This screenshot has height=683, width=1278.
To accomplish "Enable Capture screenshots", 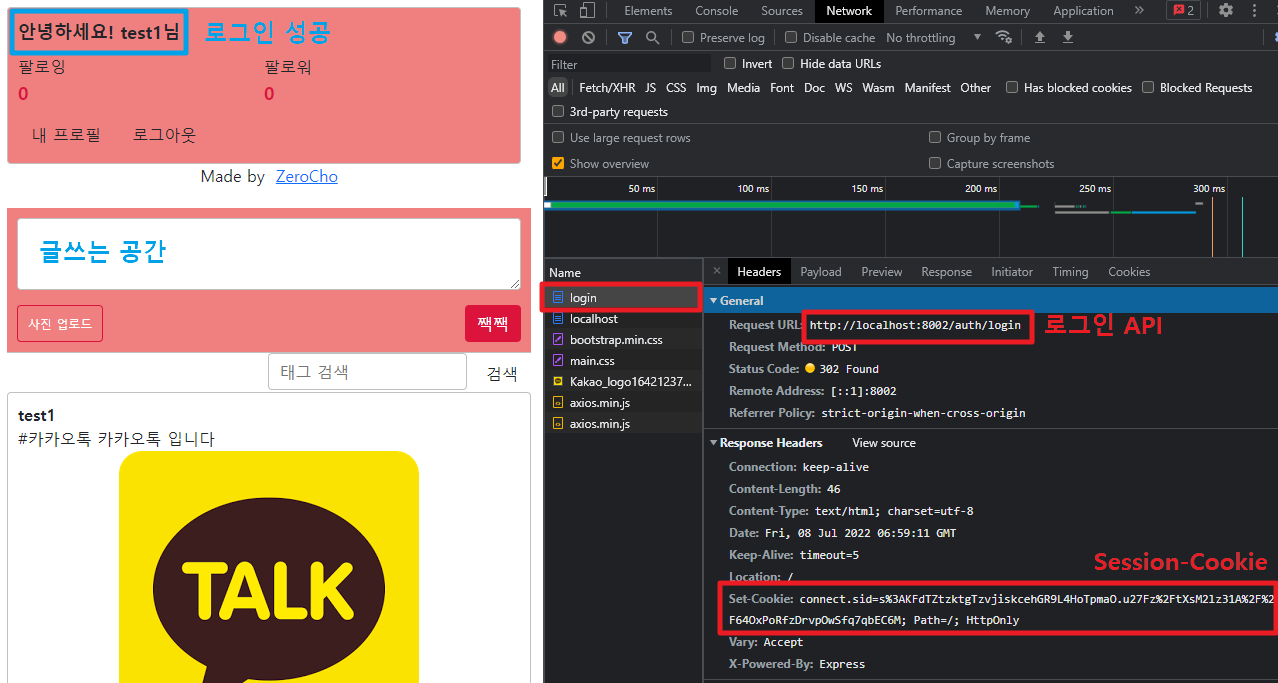I will (x=935, y=164).
